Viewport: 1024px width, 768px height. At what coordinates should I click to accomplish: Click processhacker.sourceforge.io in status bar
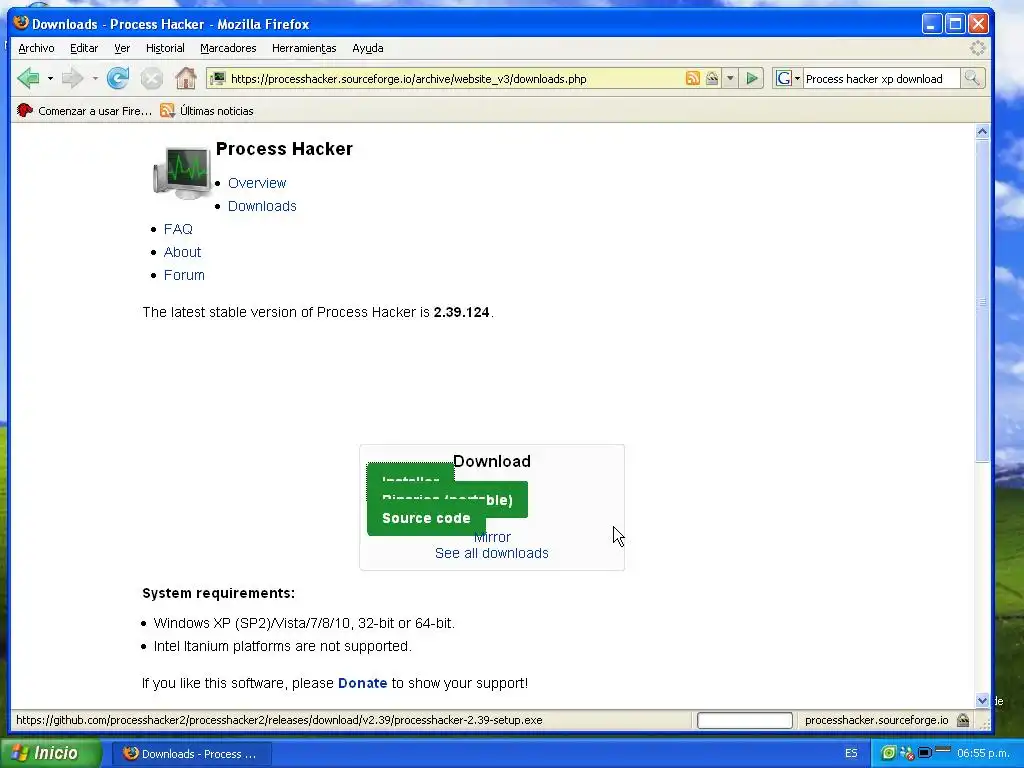(x=876, y=720)
